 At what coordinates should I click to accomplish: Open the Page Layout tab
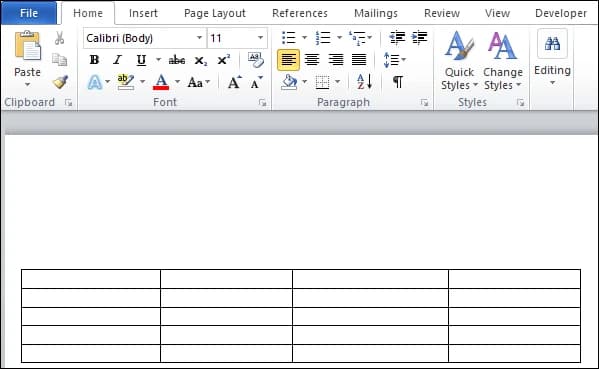215,13
